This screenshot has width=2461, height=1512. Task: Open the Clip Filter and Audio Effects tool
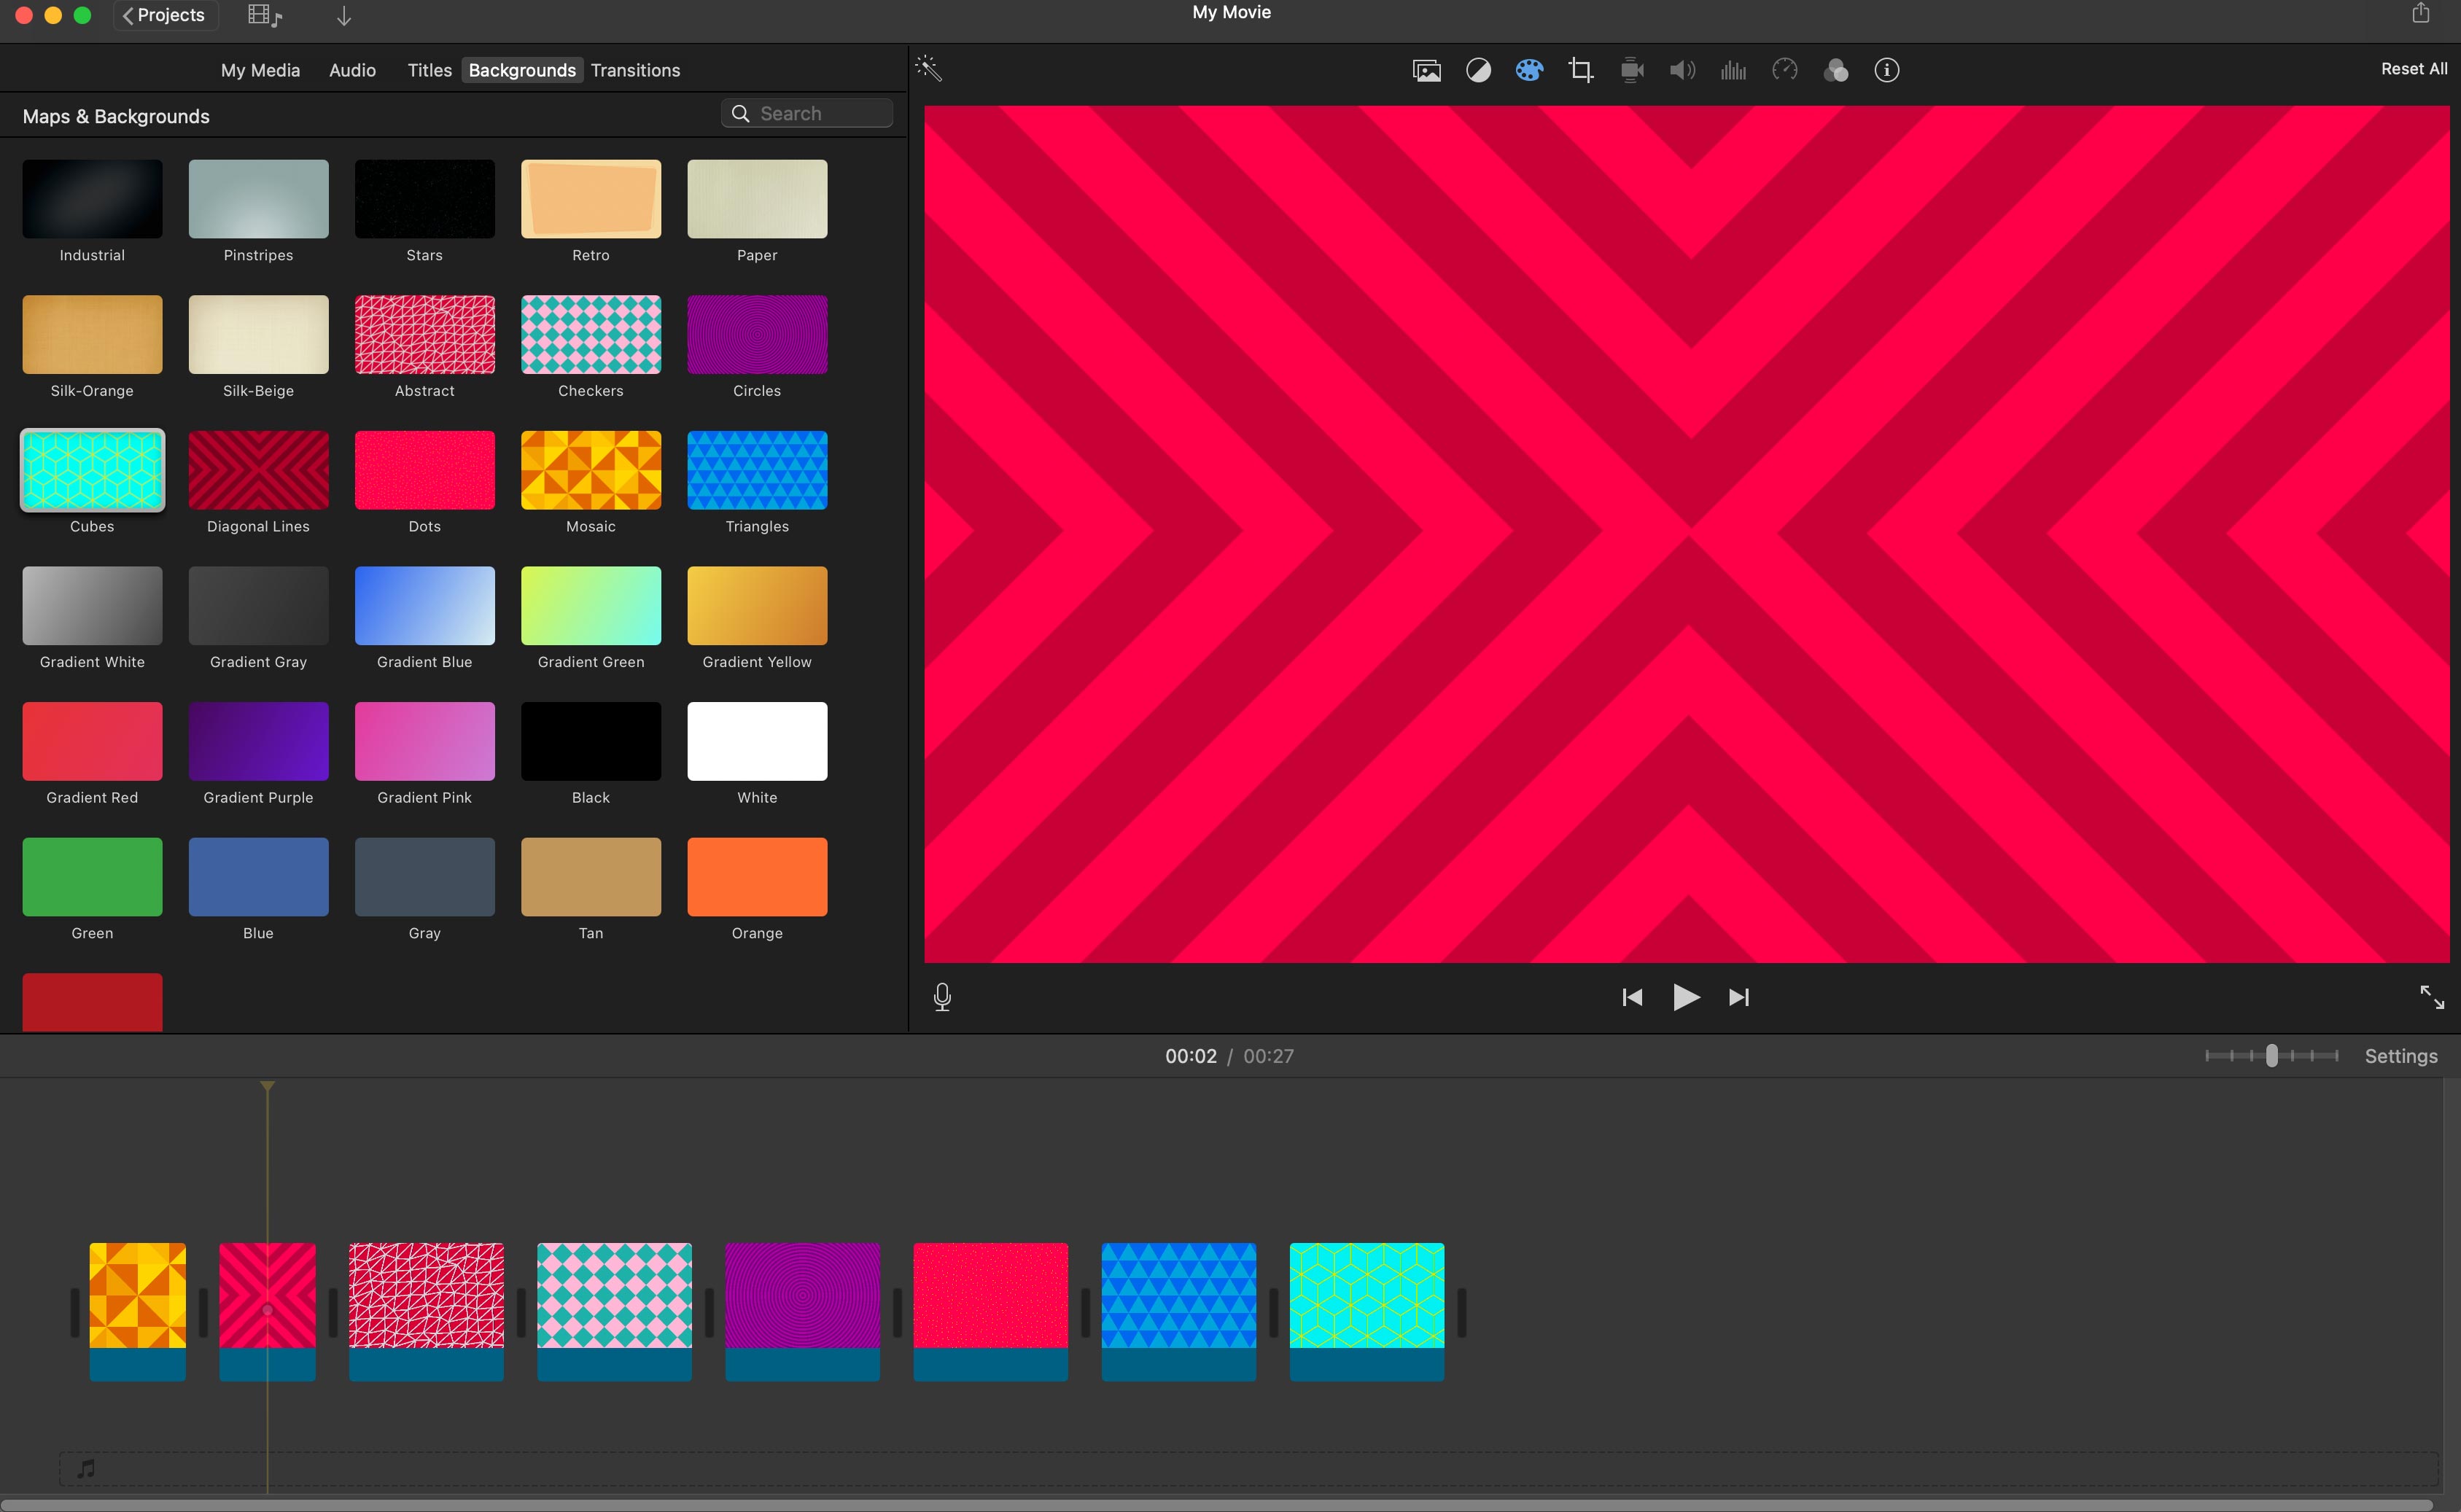(x=1836, y=70)
